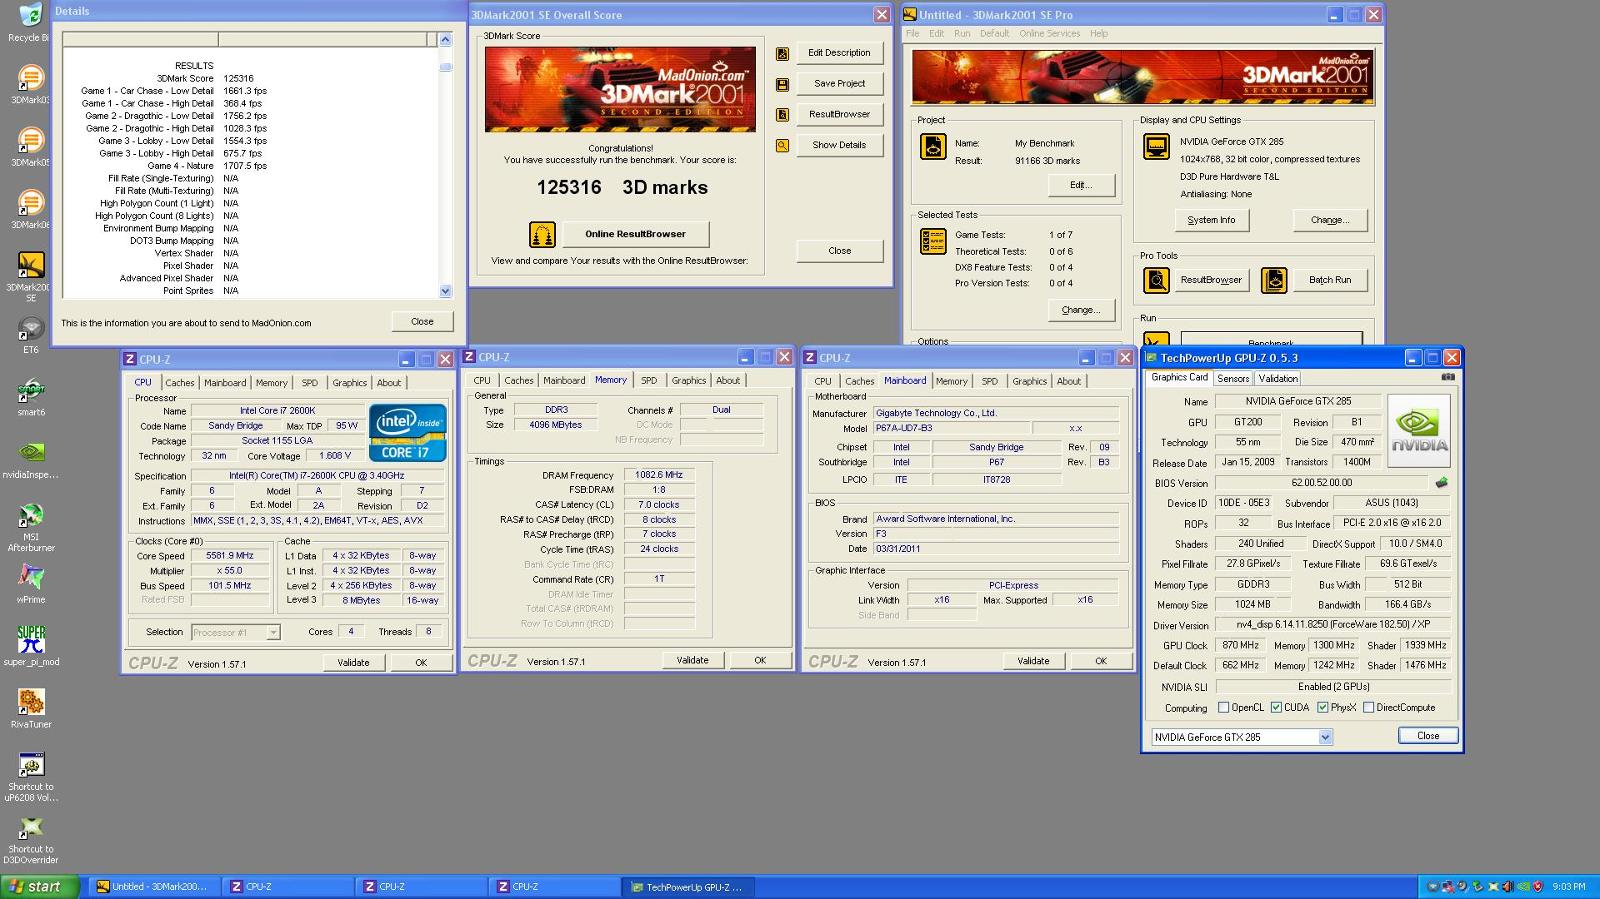This screenshot has width=1600, height=899.
Task: Switch to the SPD tab in memory CPU-Z window
Action: pos(649,381)
